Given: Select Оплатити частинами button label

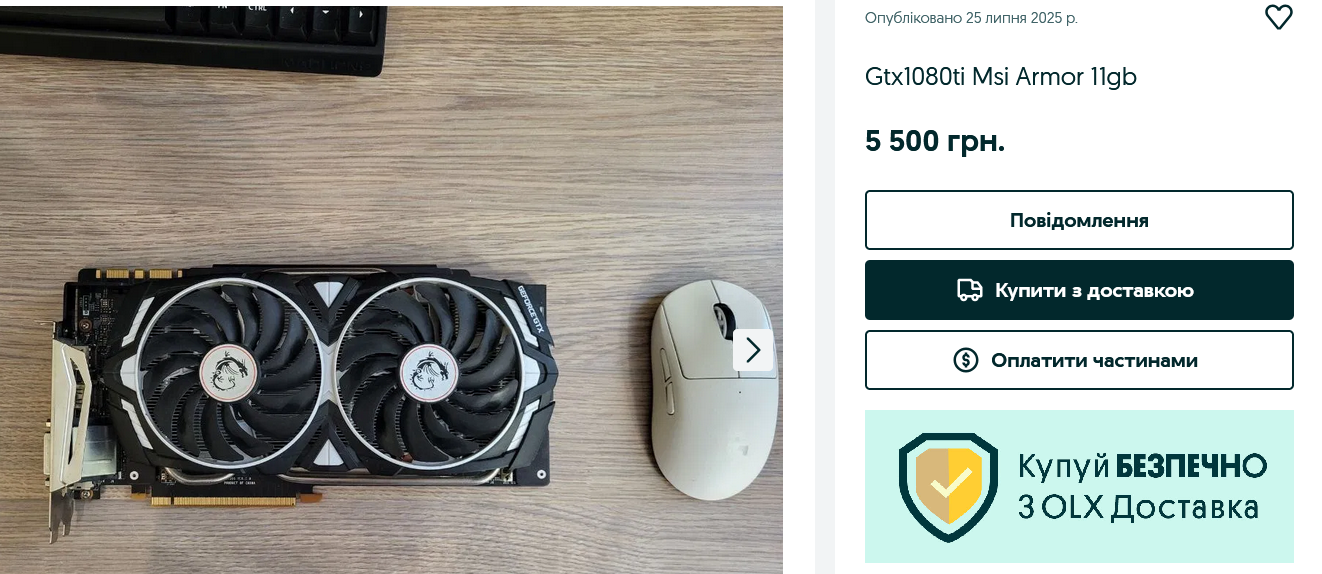Looking at the screenshot, I should tap(1094, 360).
